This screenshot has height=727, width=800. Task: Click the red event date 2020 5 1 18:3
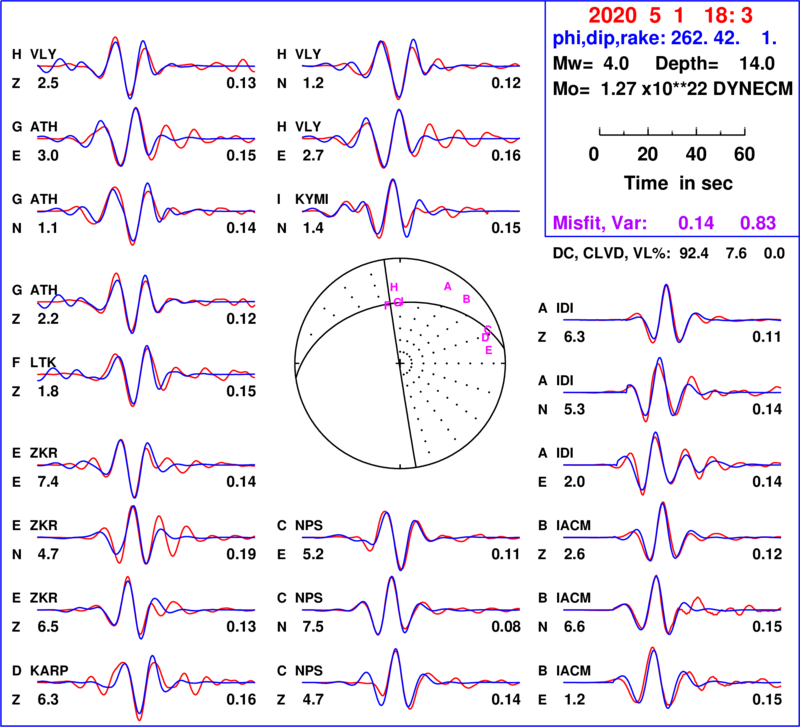point(670,16)
